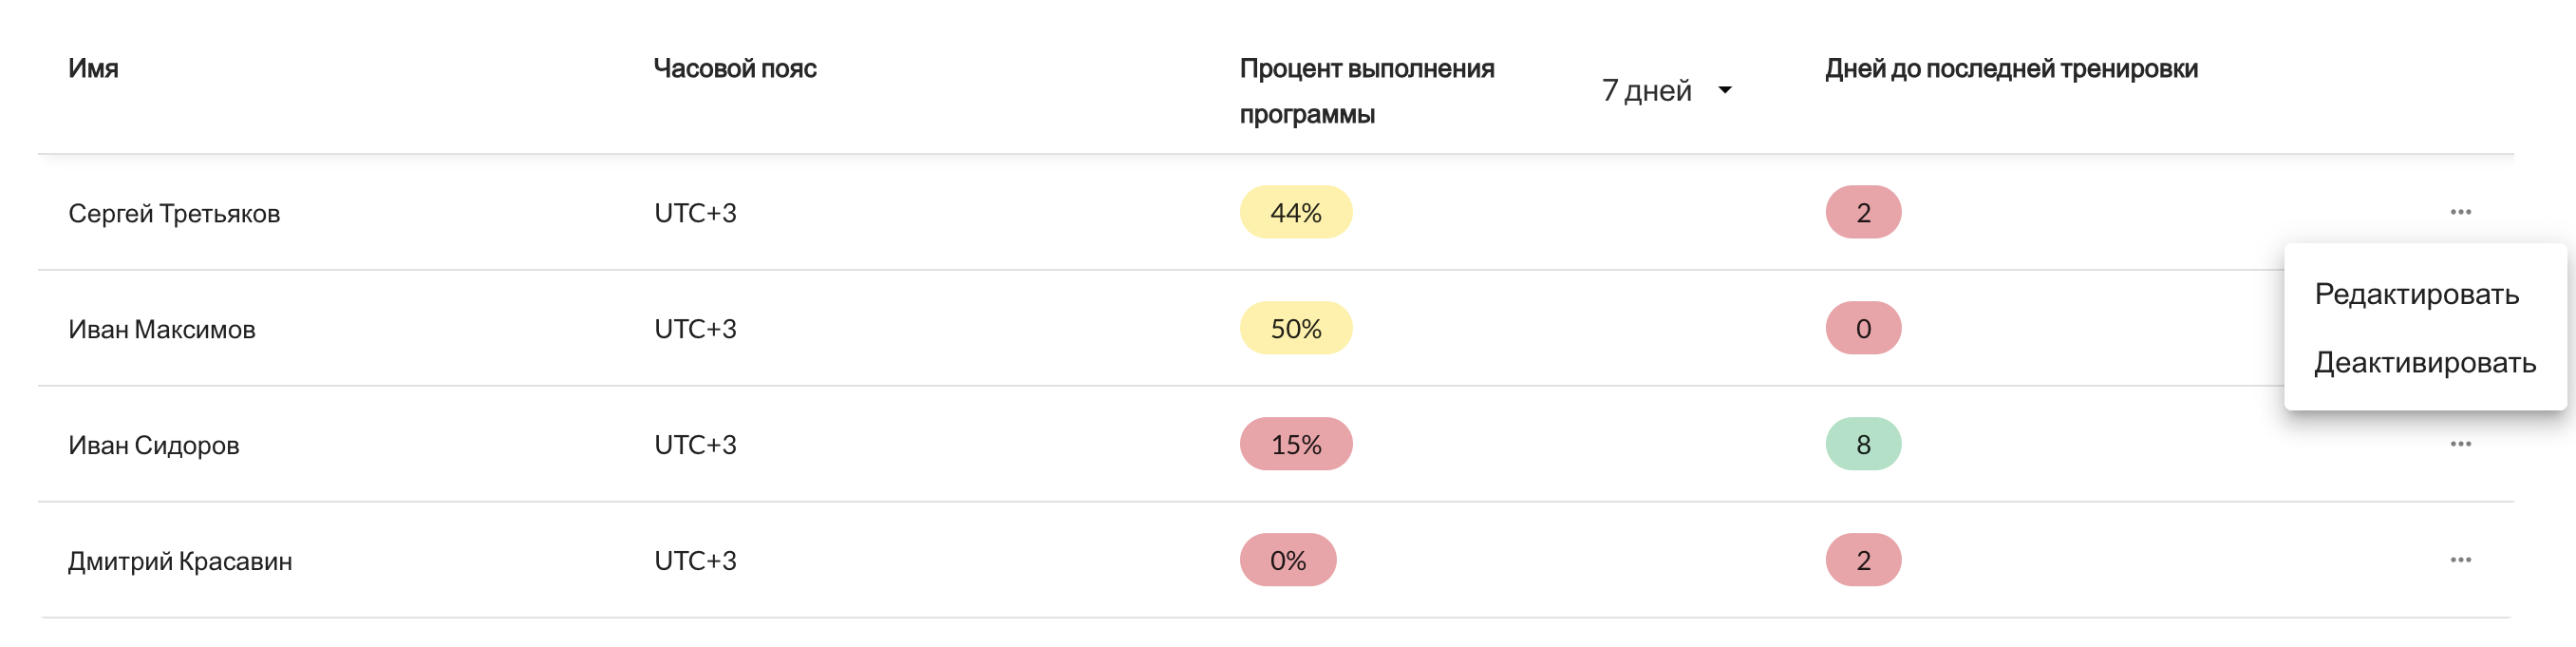2576x647 pixels.
Task: Open the three-dot menu for Иван Сидоров
Action: tap(2460, 444)
